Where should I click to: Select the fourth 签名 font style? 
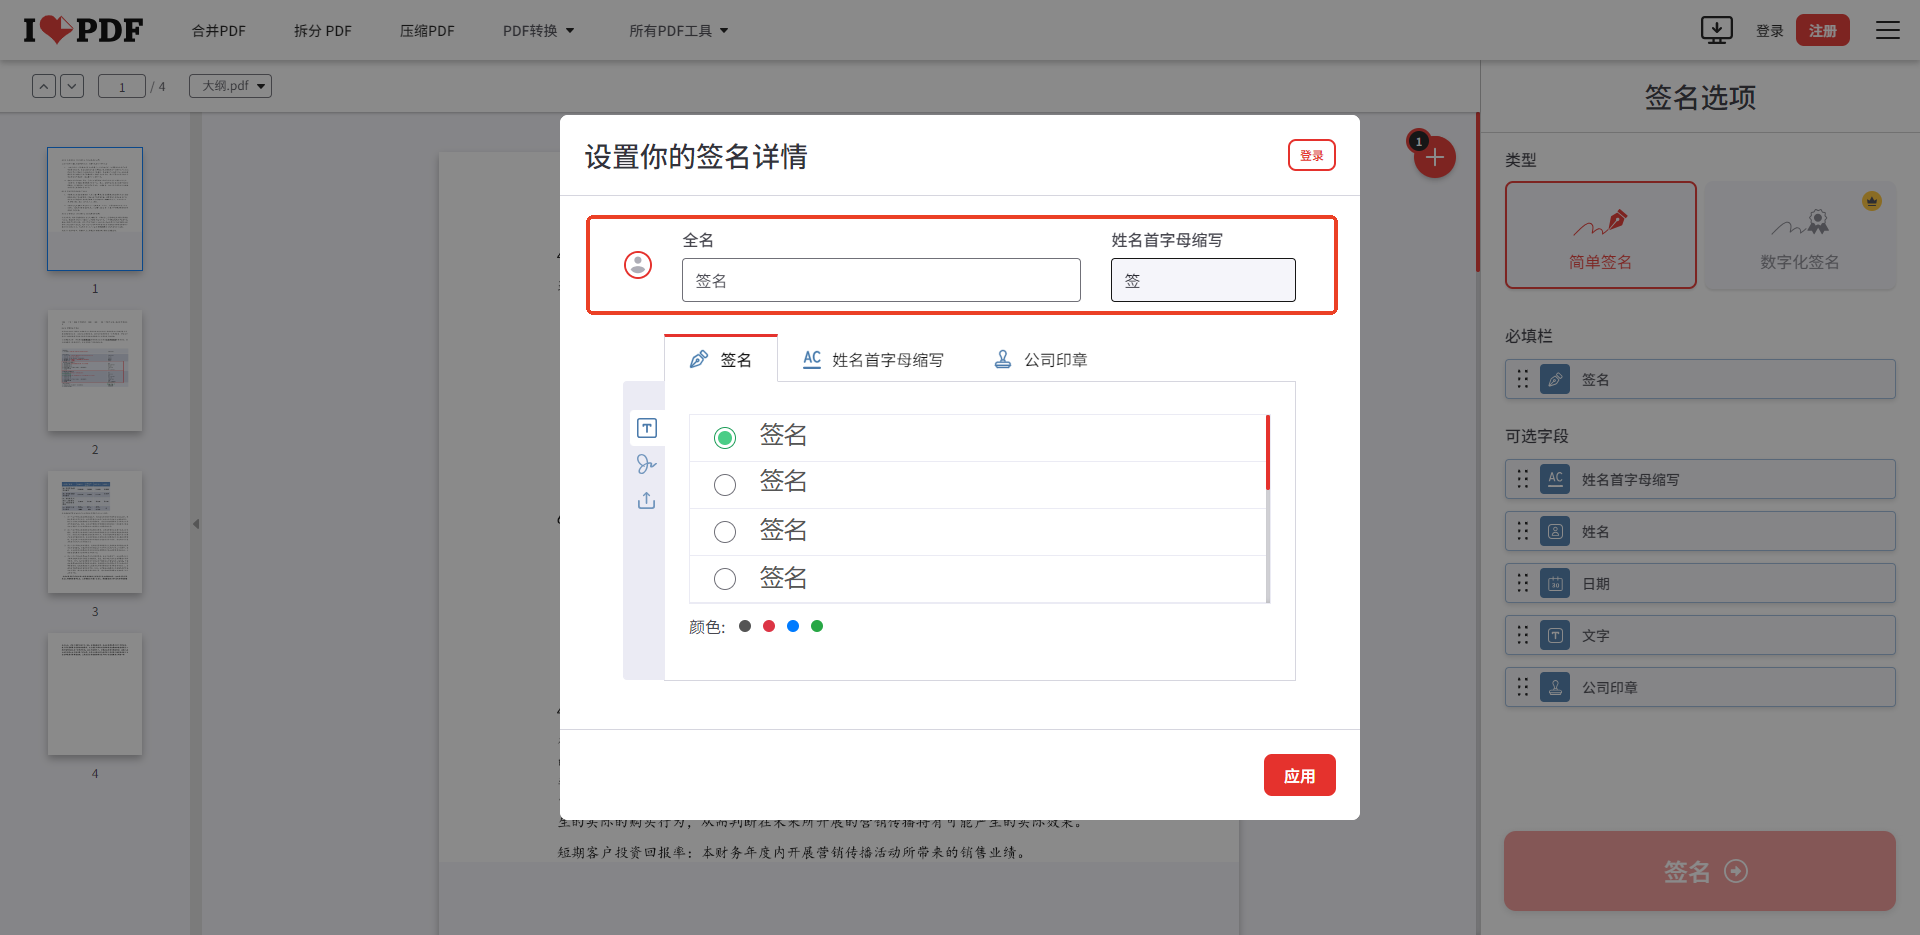[x=725, y=579]
